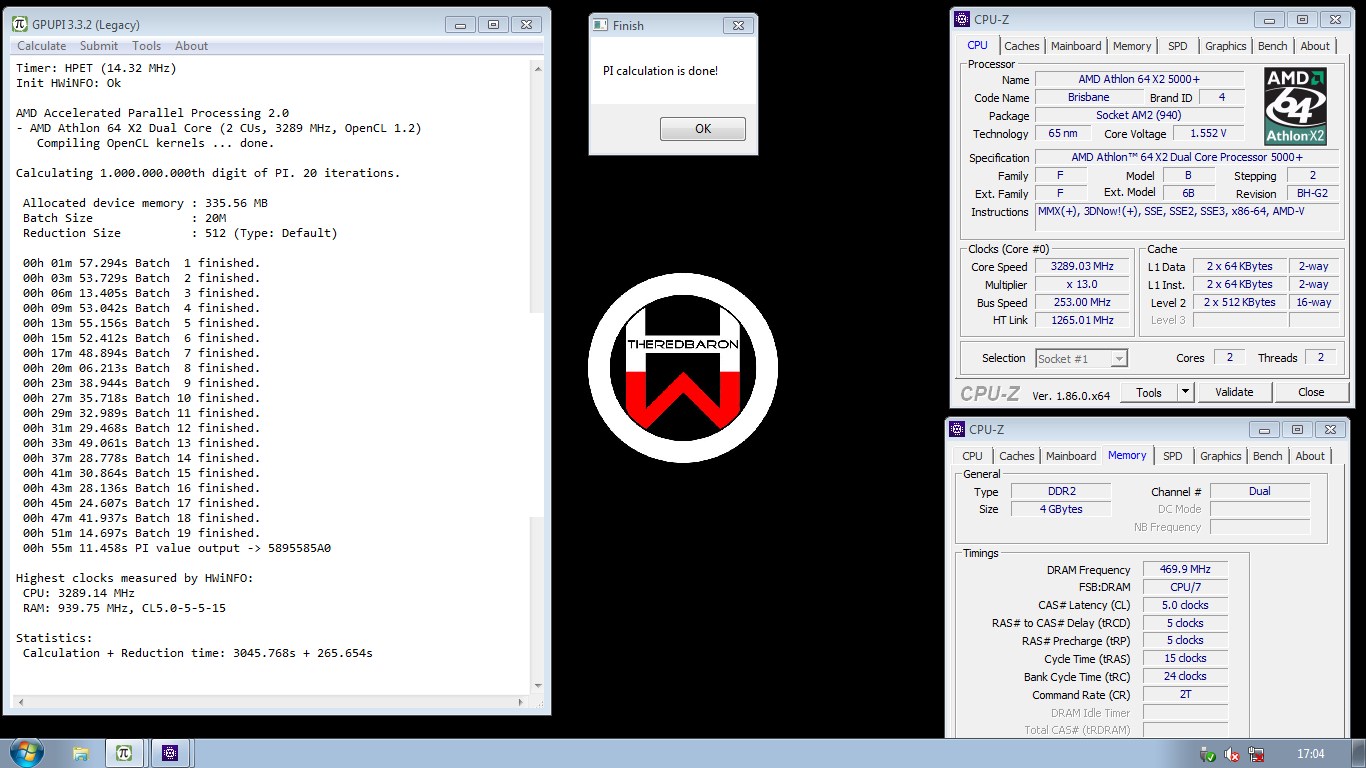
Task: Click 'Calculation + Reduction time: 3045.768s + 265.654s'
Action: (197, 653)
